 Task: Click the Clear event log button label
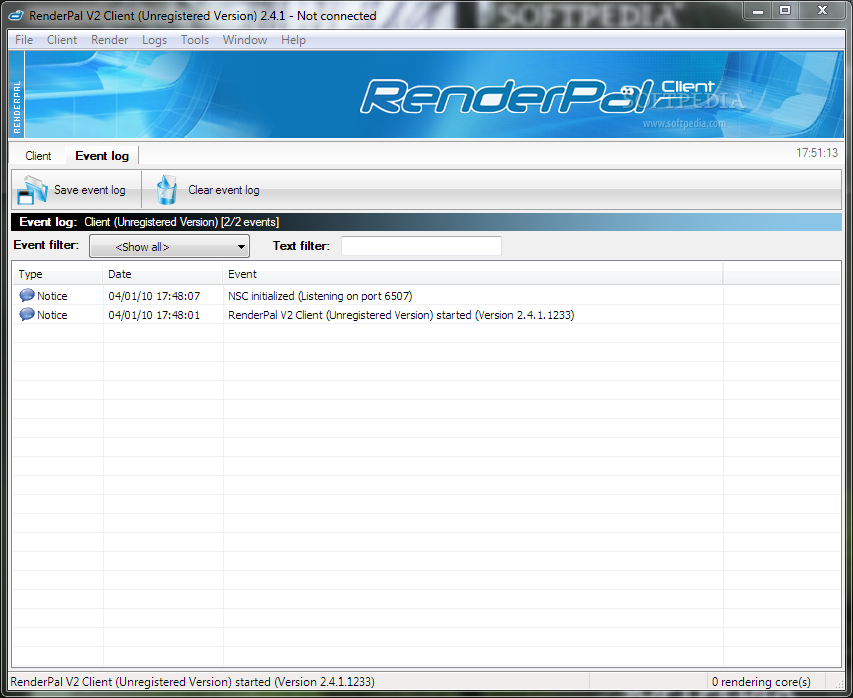click(x=224, y=190)
